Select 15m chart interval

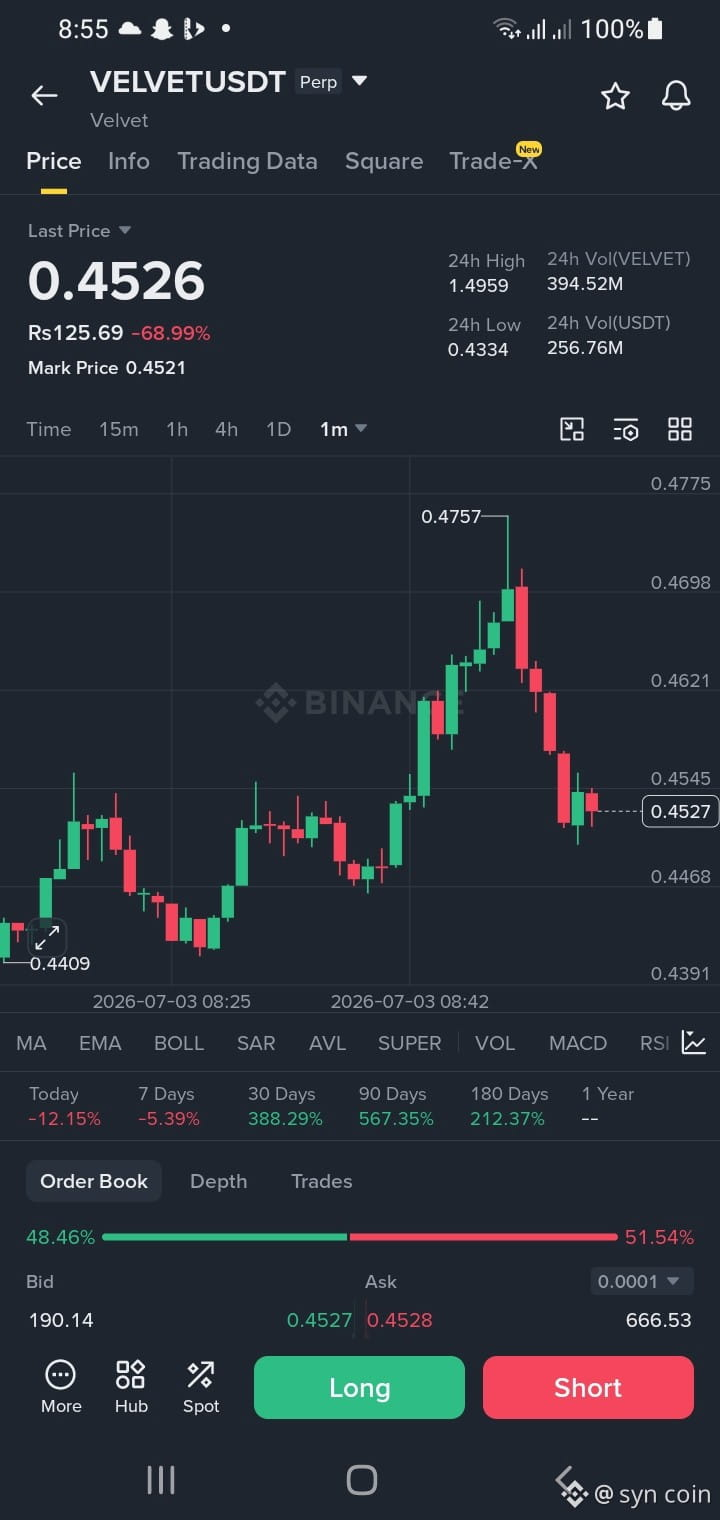pyautogui.click(x=119, y=429)
